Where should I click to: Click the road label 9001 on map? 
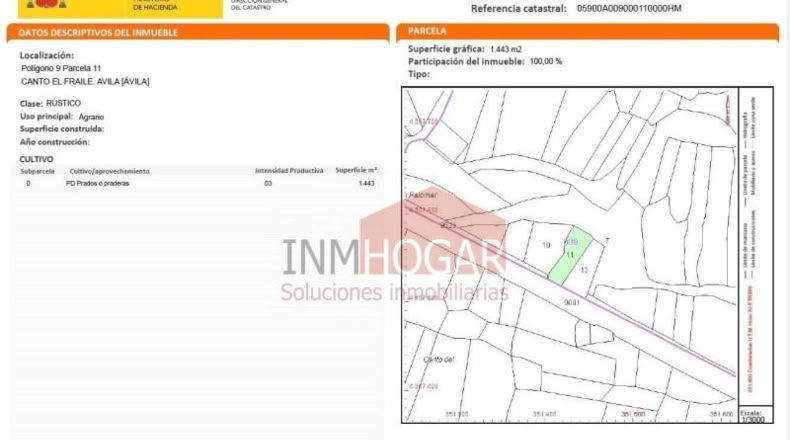point(572,302)
